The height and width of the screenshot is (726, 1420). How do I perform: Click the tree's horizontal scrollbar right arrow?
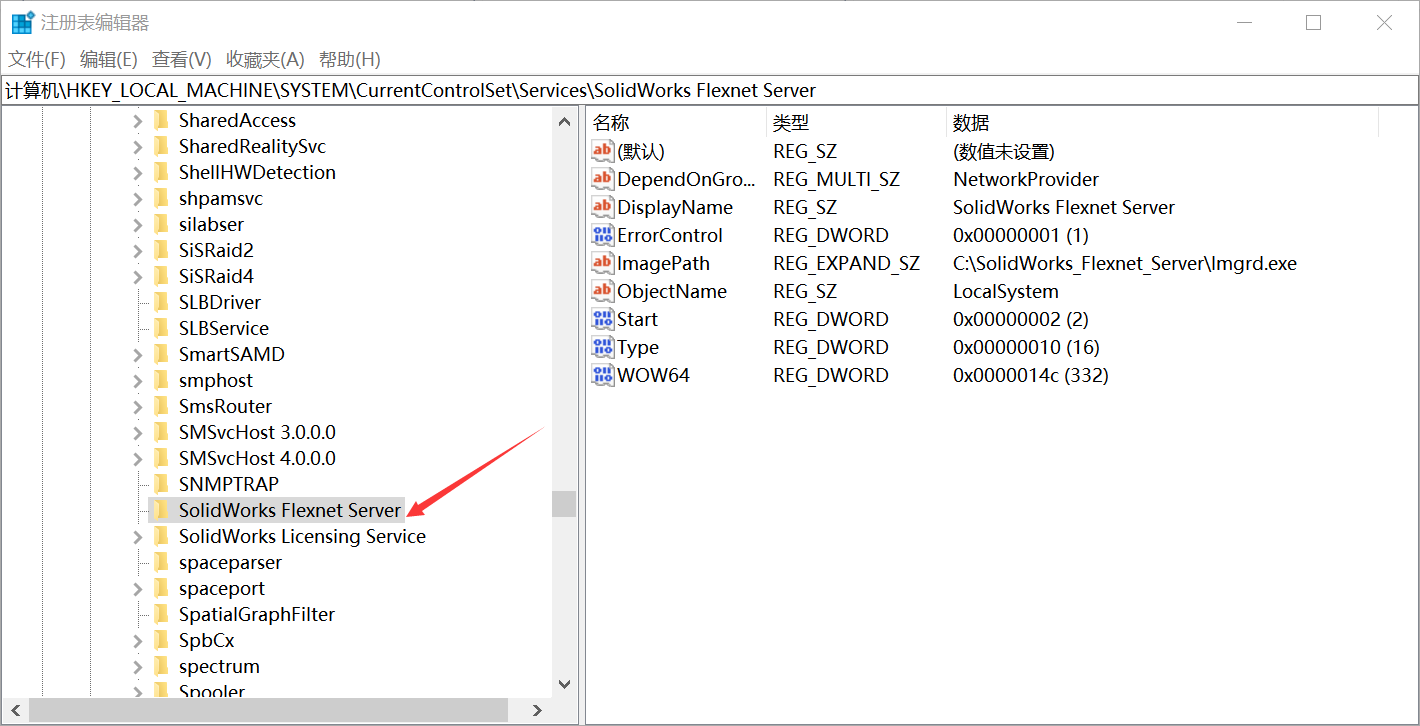pos(537,710)
